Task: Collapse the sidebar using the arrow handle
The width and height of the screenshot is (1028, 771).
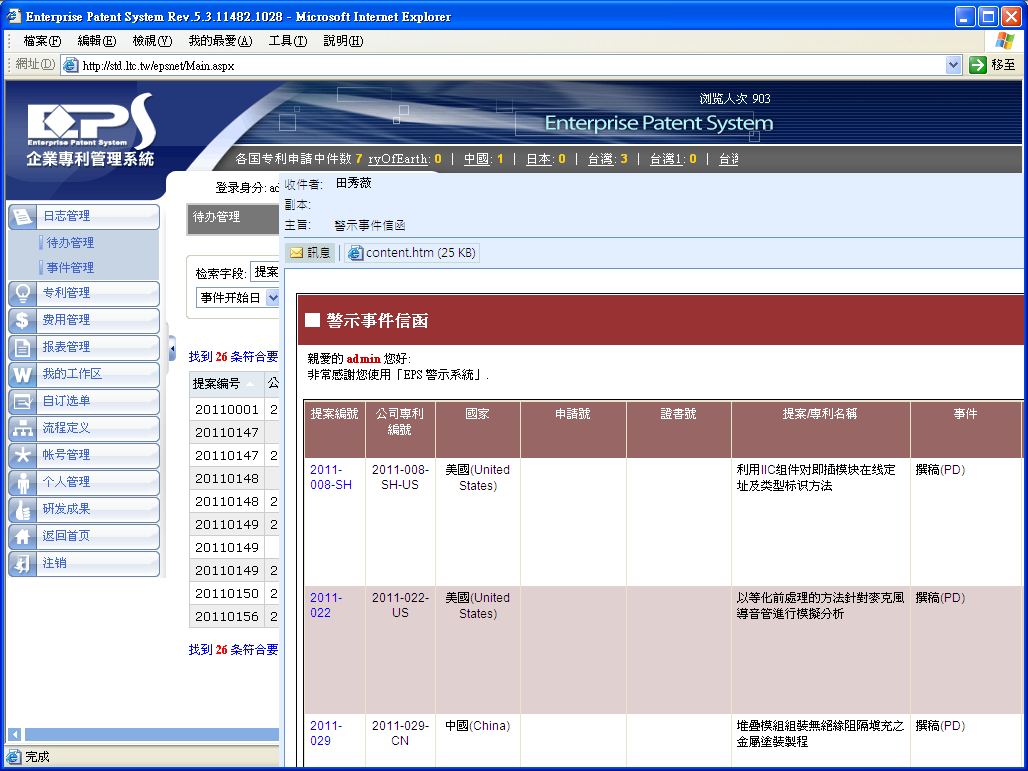Action: [172, 349]
